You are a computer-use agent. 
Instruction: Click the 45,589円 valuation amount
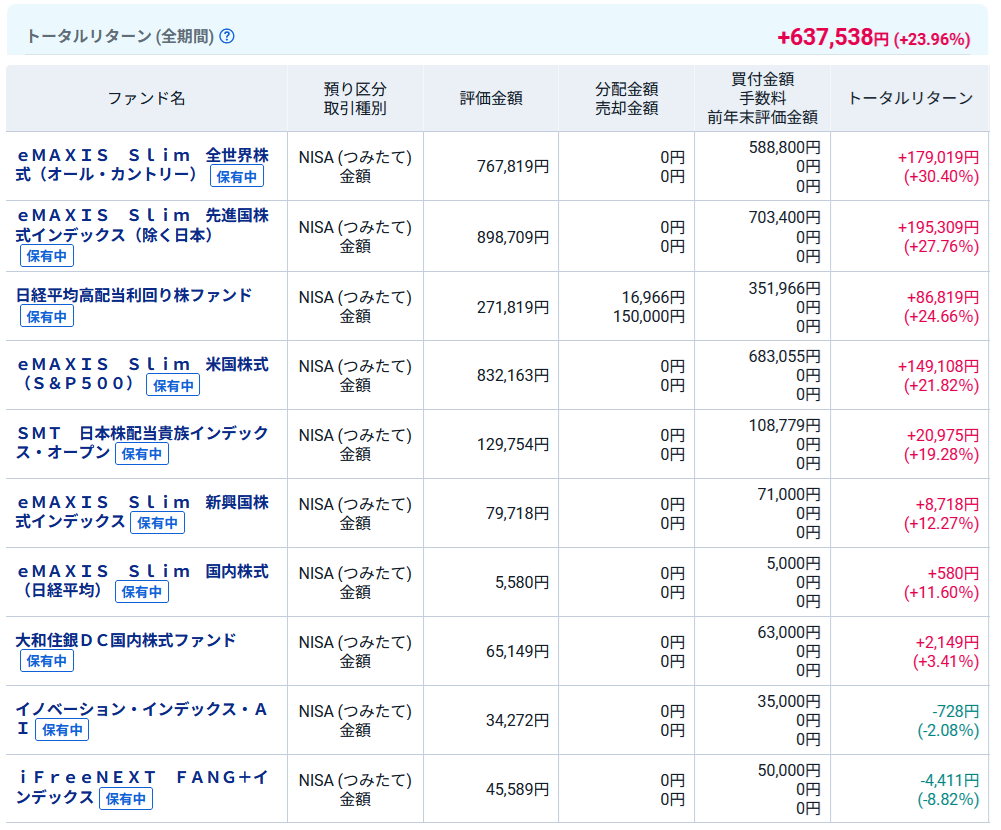pyautogui.click(x=517, y=789)
